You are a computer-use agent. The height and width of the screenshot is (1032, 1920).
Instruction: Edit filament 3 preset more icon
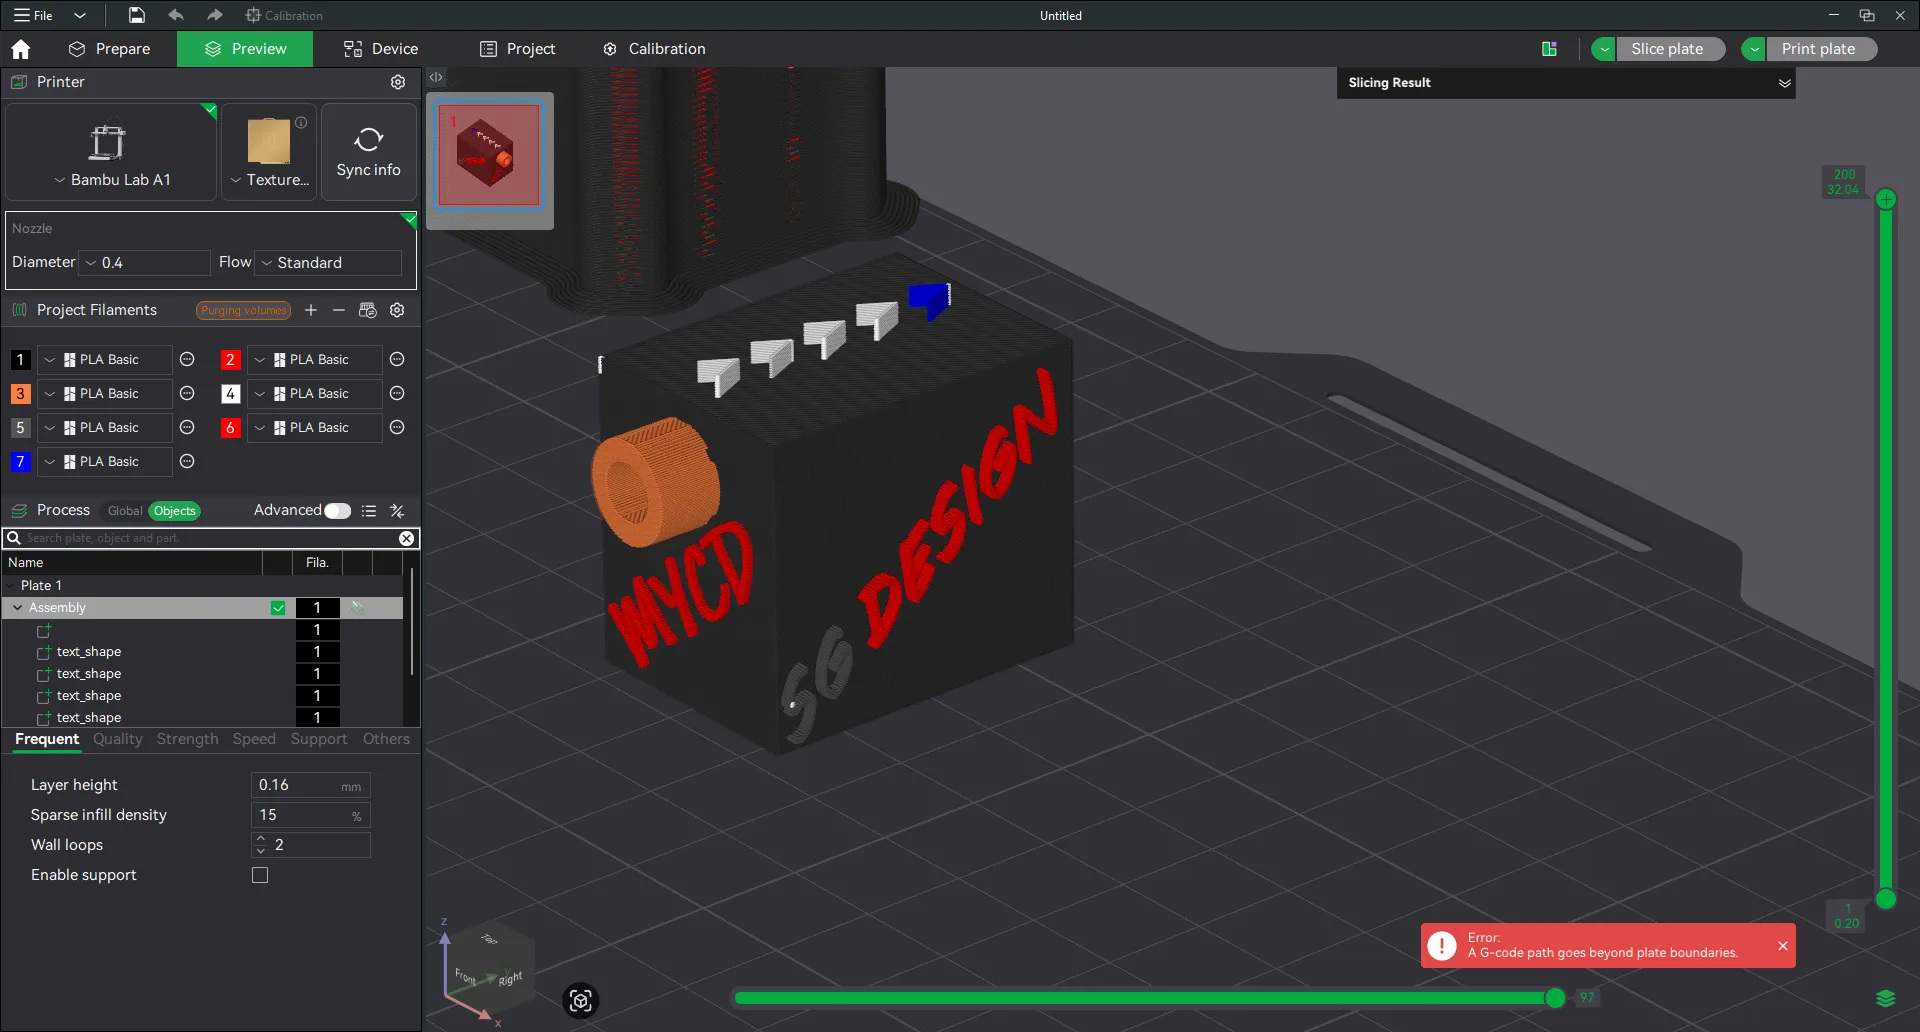point(187,394)
